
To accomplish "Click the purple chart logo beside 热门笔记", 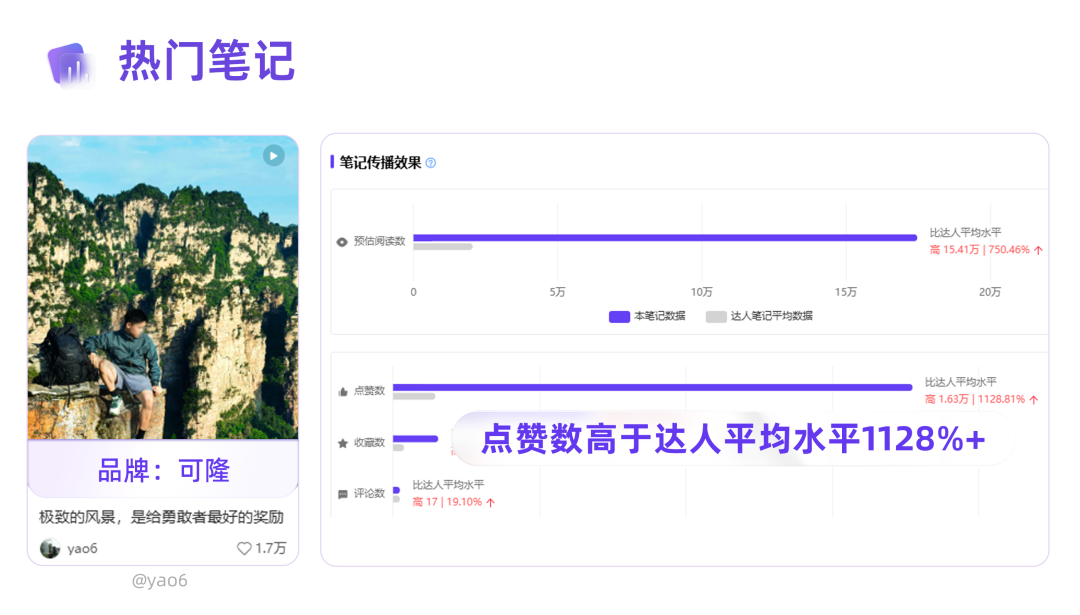I will 71,64.
